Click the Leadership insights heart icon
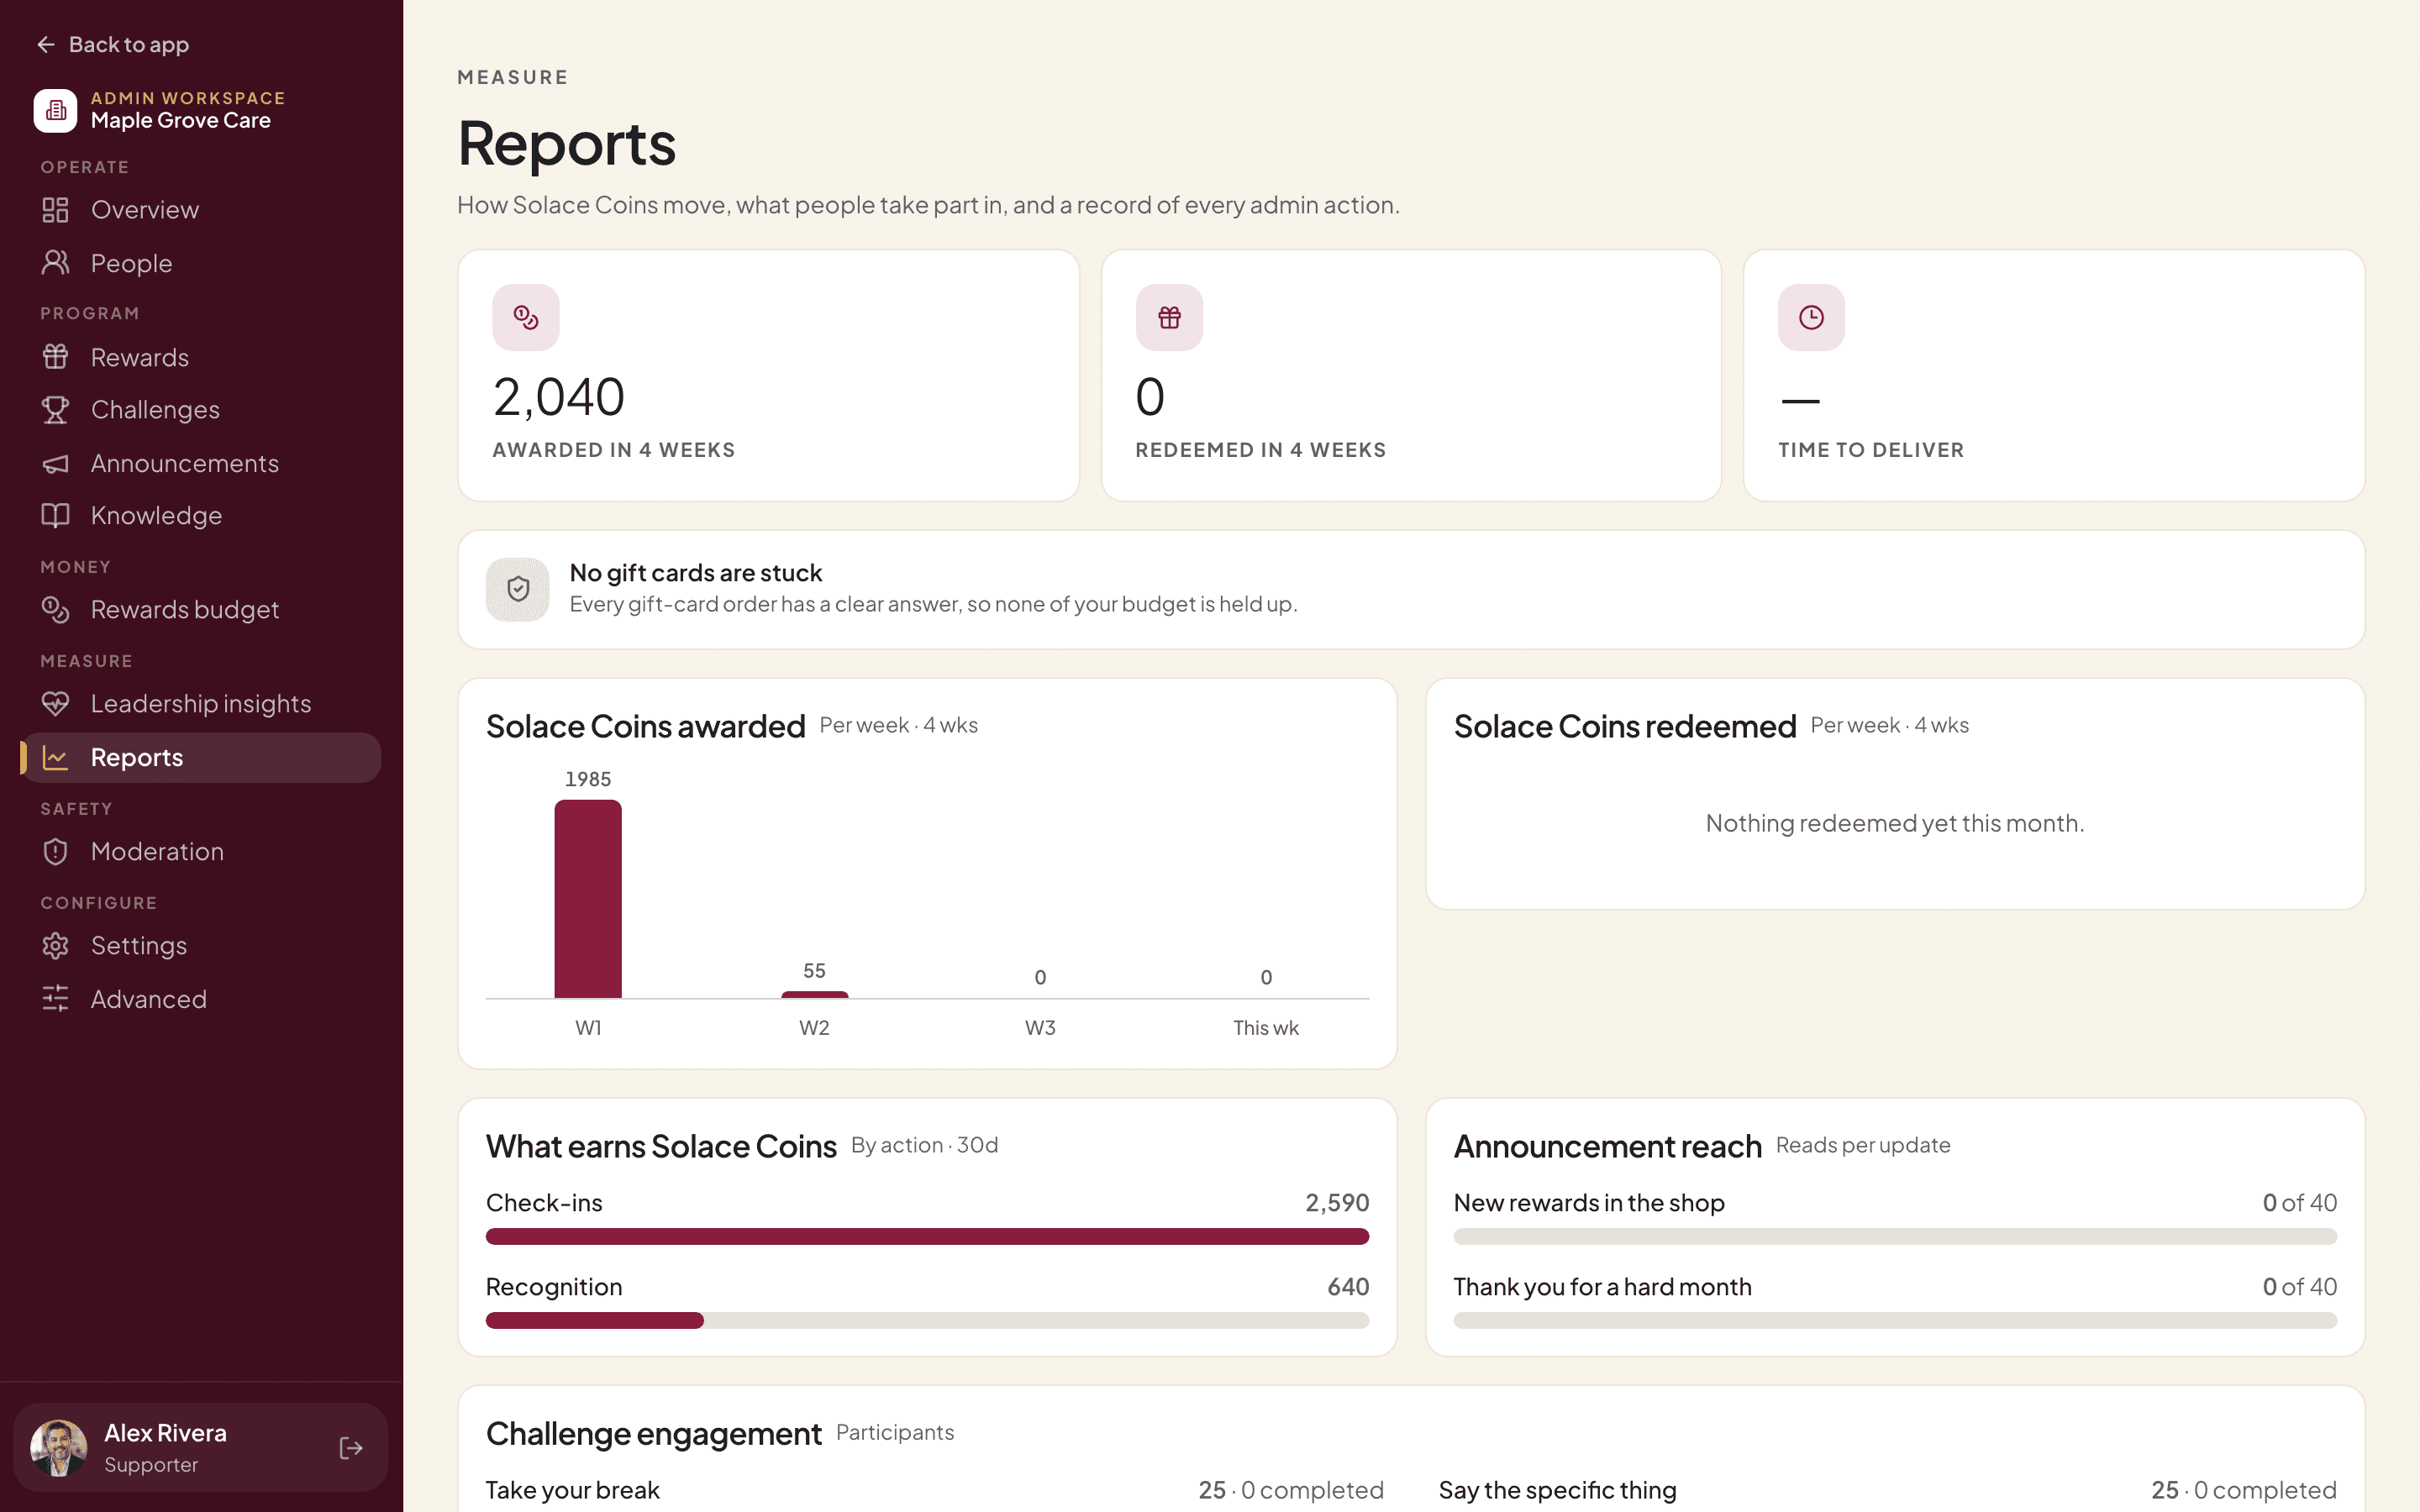The height and width of the screenshot is (1512, 2420). 55,703
